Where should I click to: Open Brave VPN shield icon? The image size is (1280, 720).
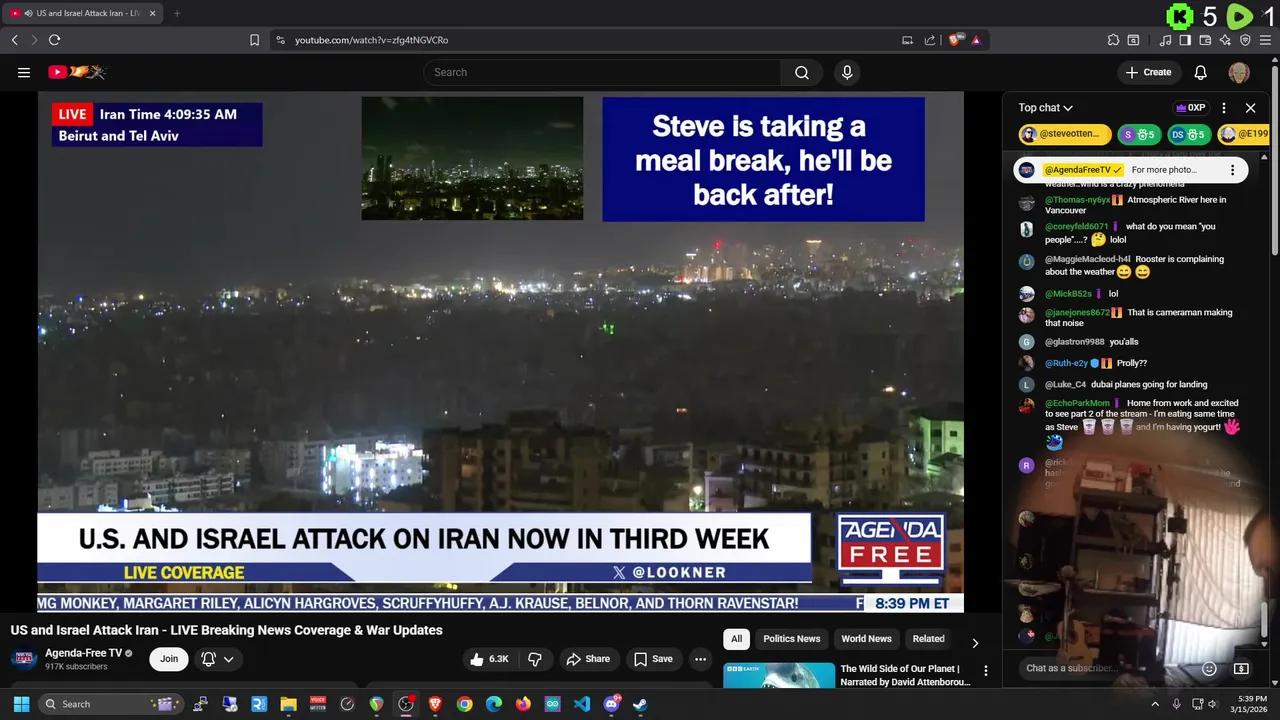click(x=1245, y=40)
